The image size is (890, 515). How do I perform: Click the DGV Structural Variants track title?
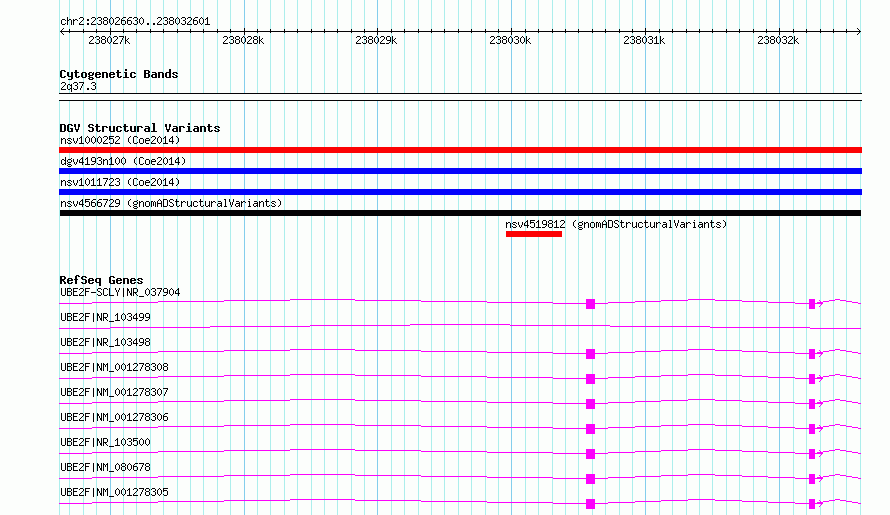click(x=140, y=128)
